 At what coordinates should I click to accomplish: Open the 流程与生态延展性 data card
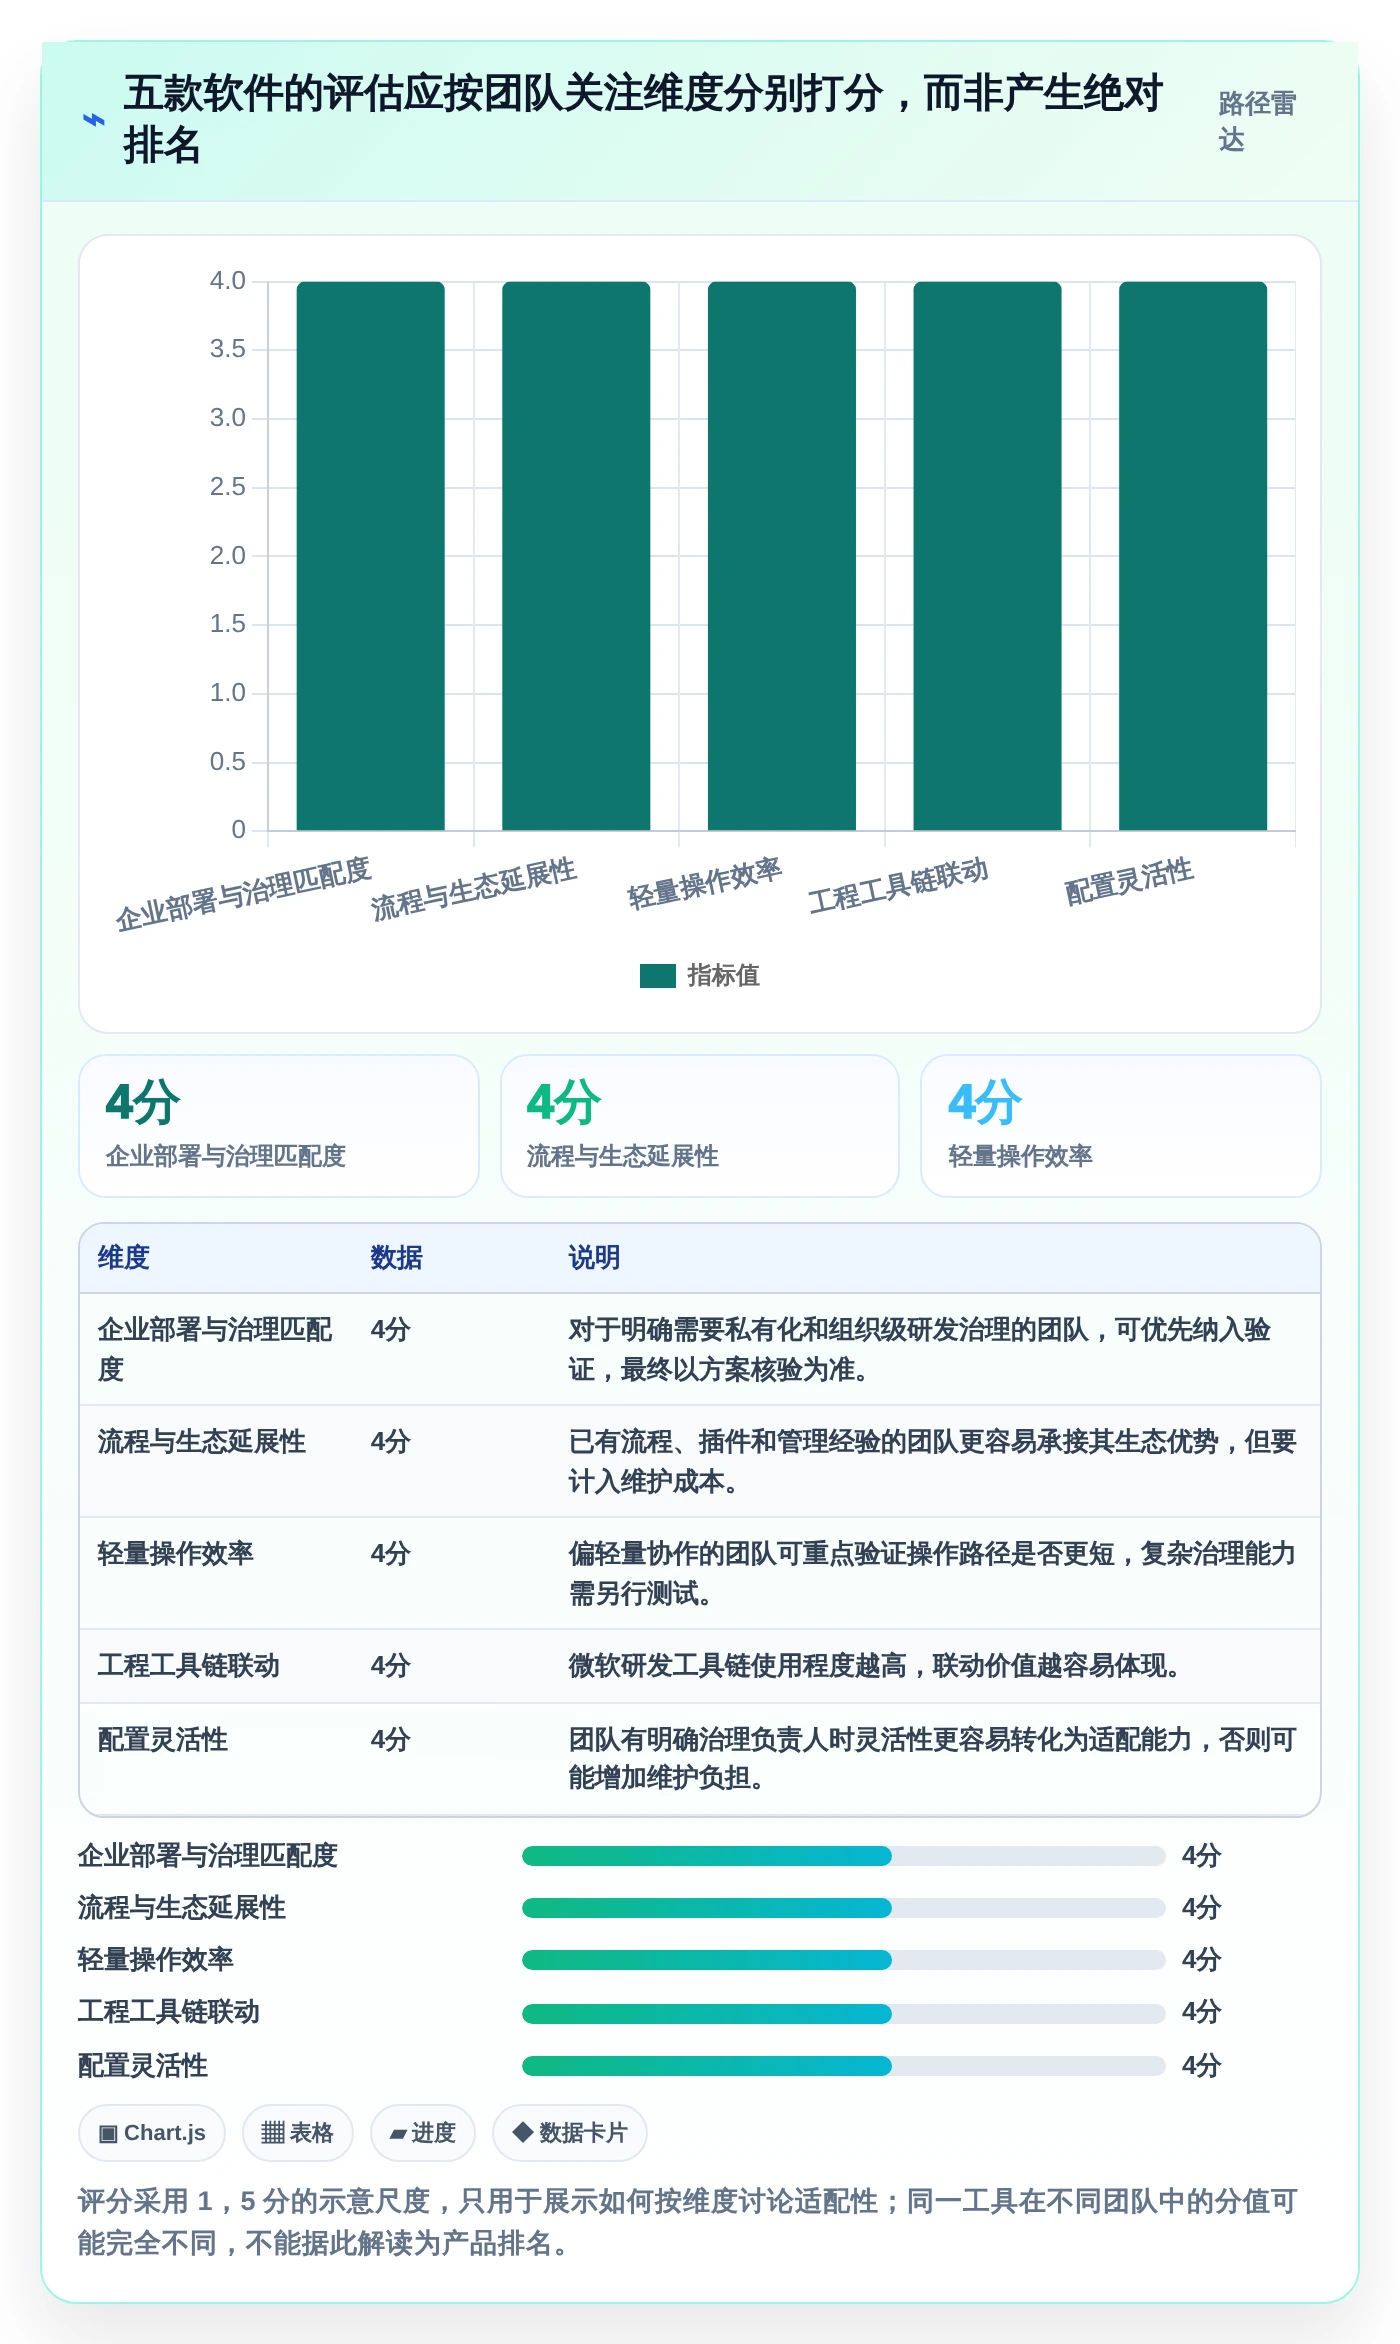700,1126
